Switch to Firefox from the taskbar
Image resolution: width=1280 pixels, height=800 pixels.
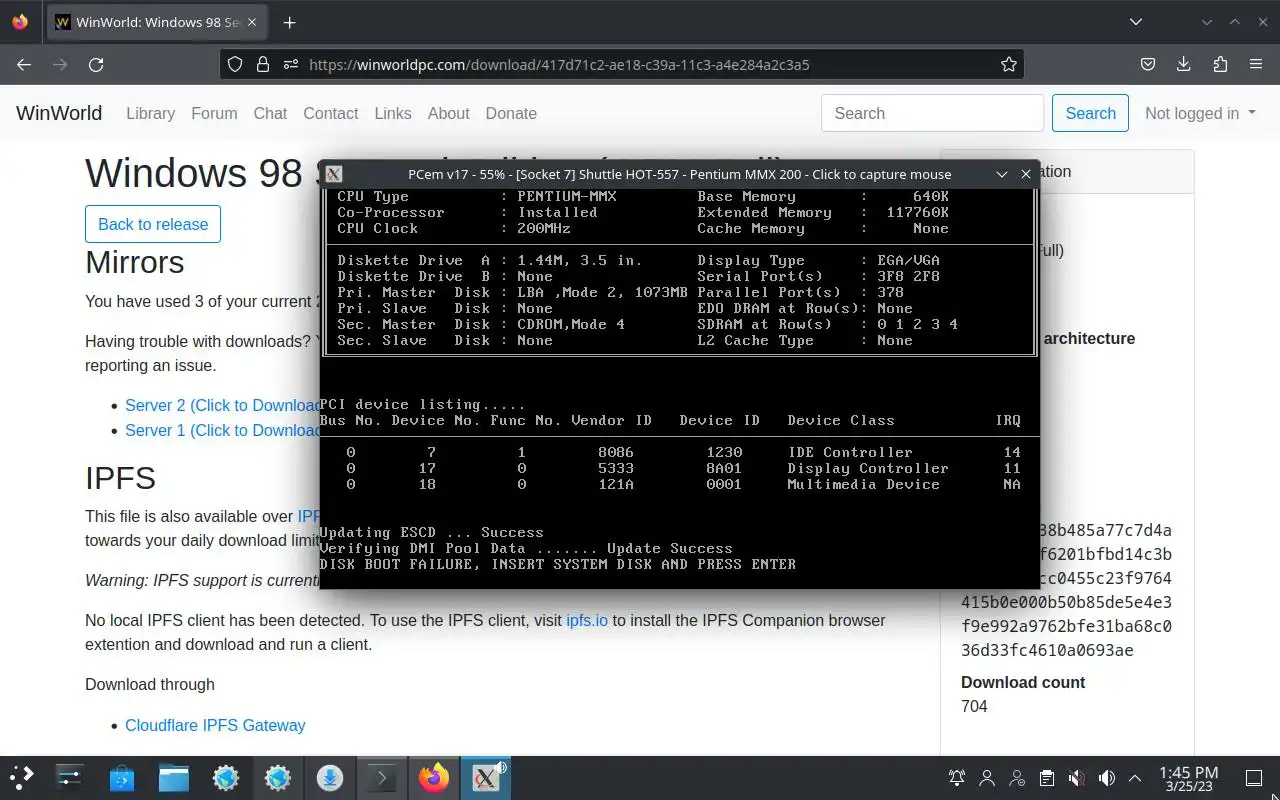pos(434,777)
